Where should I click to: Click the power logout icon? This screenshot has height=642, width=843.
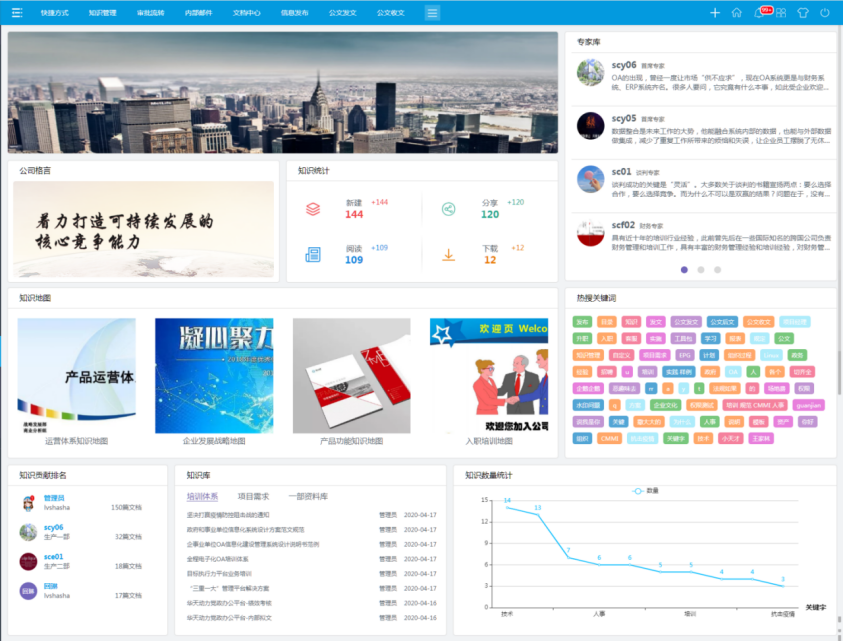(x=825, y=13)
